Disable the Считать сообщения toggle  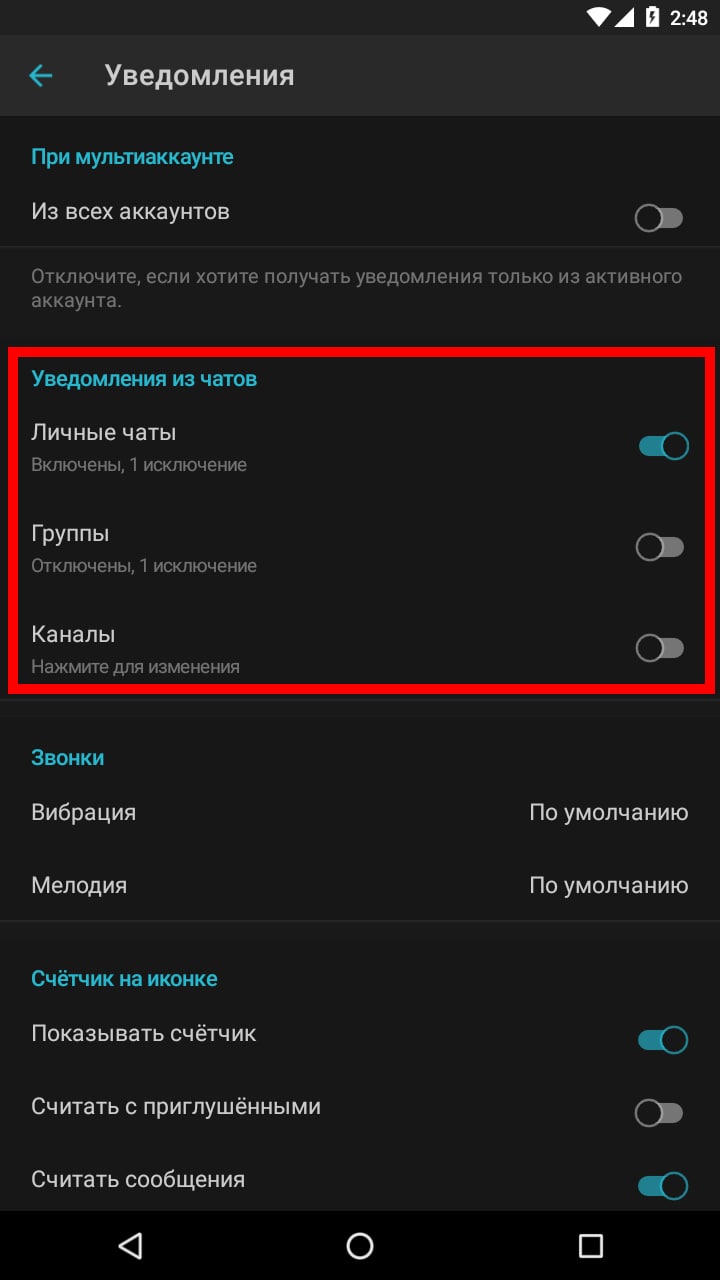click(x=663, y=1186)
